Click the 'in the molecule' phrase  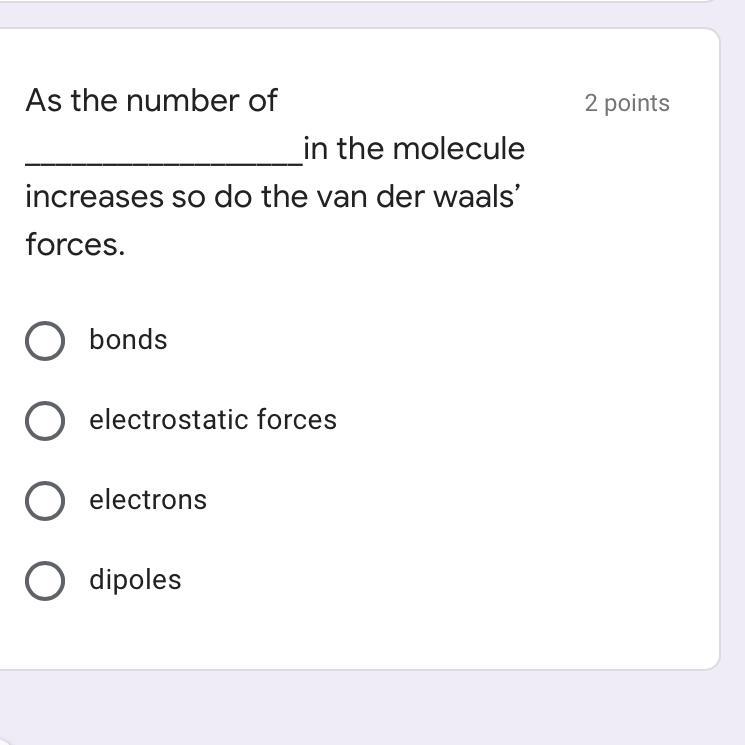414,149
